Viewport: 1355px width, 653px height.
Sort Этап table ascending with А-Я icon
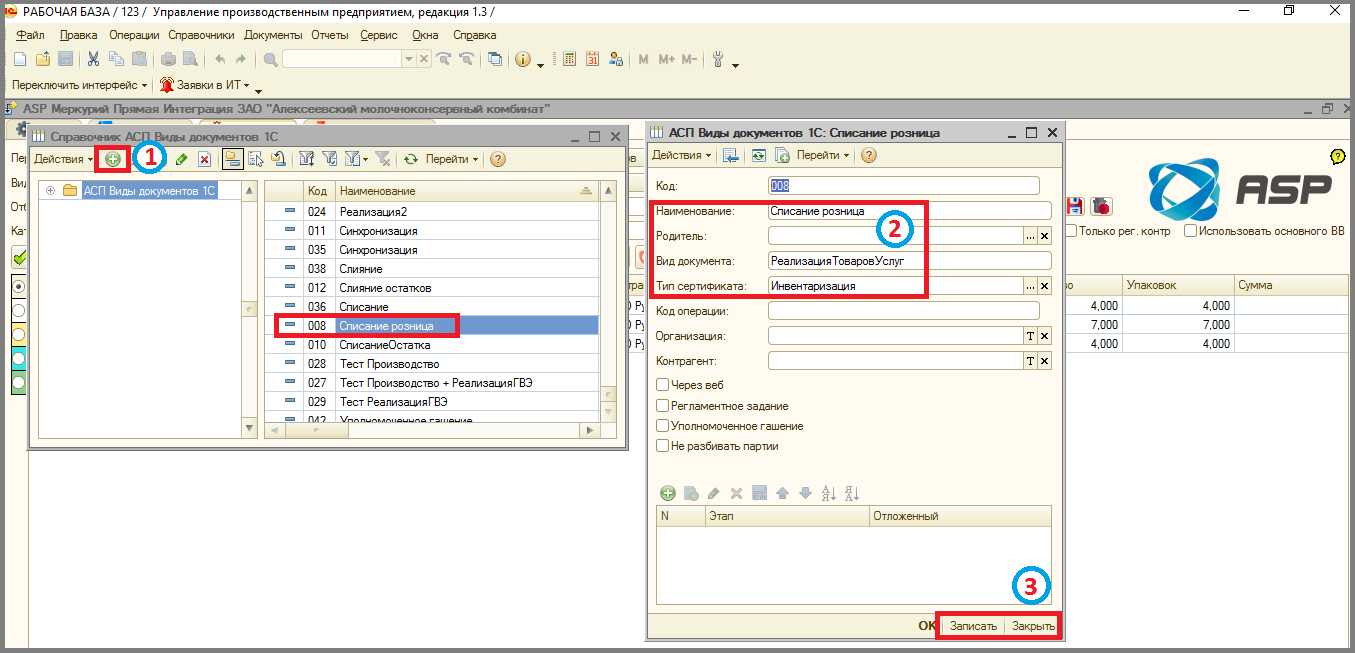click(828, 493)
